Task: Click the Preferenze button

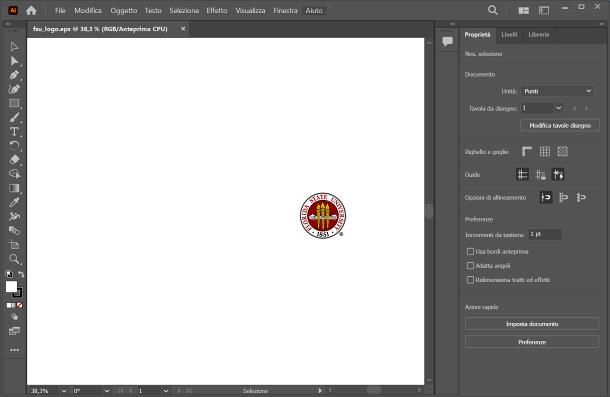Action: pyautogui.click(x=532, y=342)
